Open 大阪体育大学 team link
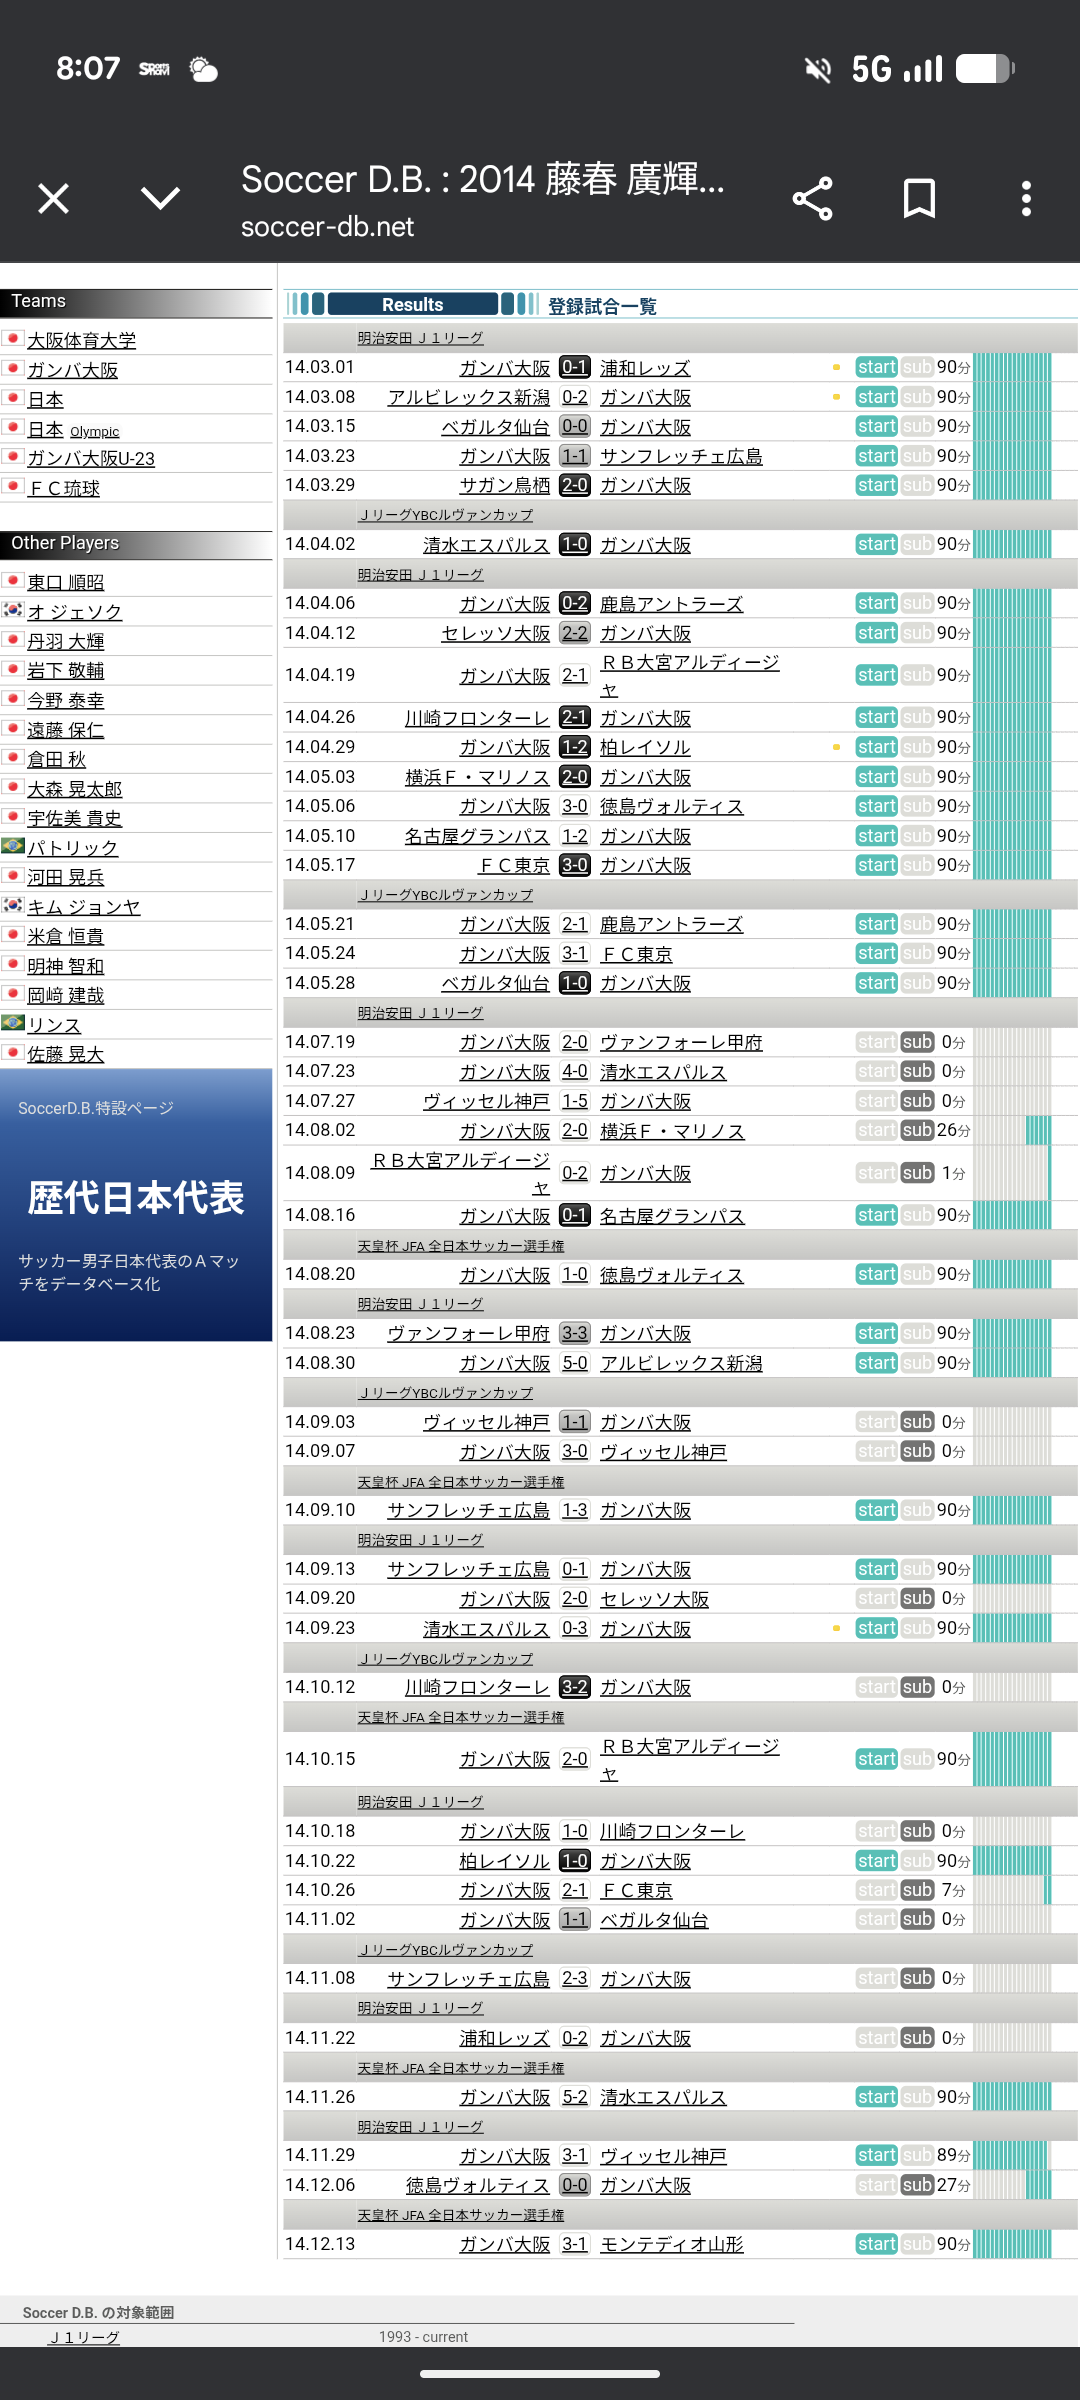 click(81, 341)
